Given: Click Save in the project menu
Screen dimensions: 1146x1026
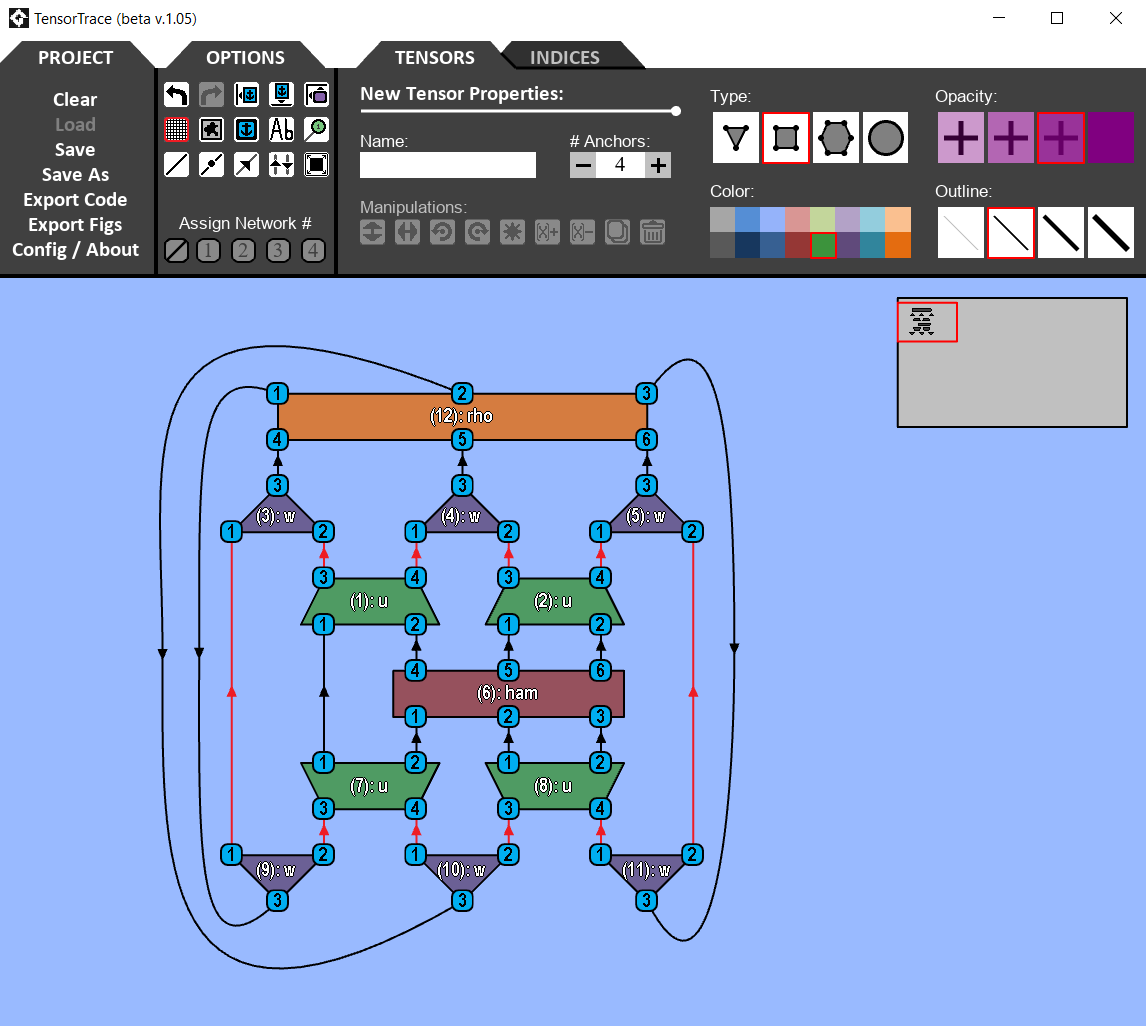Looking at the screenshot, I should pos(75,150).
